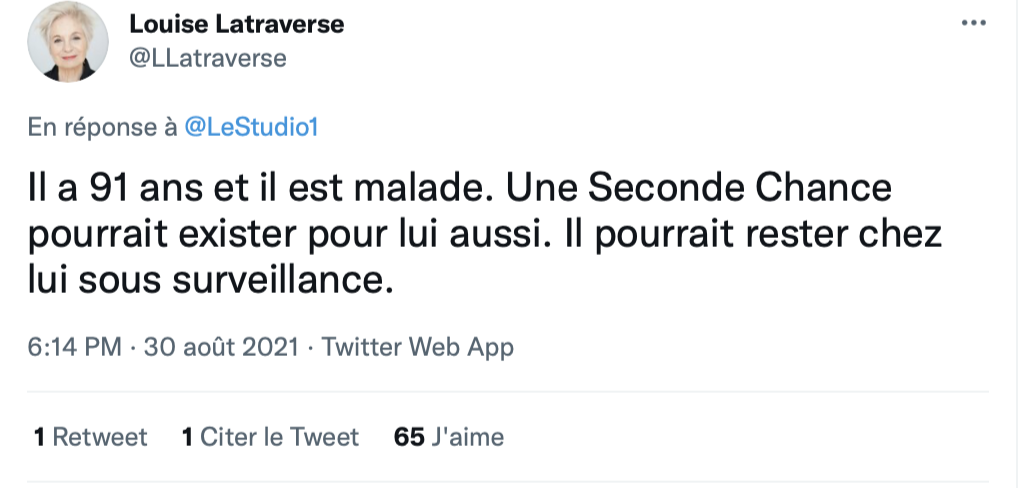View the Retweet list
This screenshot has height=488, width=1018.
pos(90,437)
